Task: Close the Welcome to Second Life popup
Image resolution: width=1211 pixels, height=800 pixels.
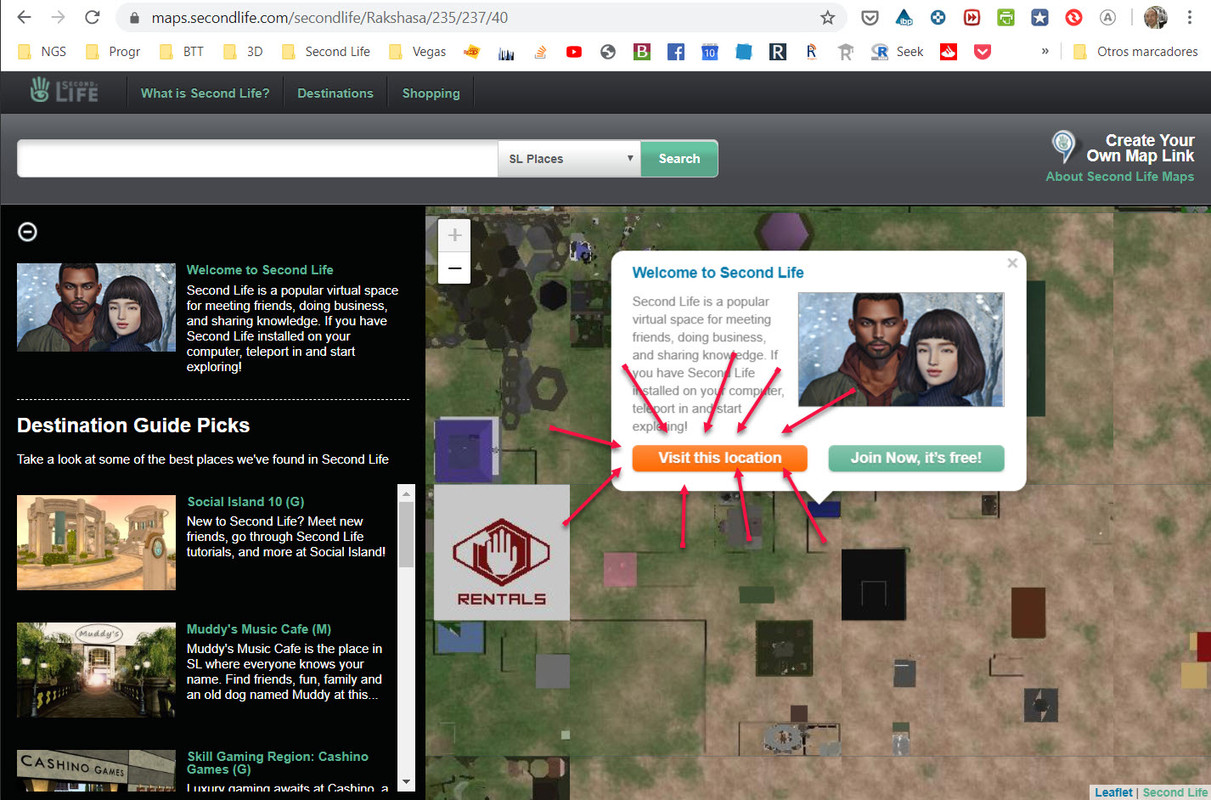Action: pos(1012,263)
